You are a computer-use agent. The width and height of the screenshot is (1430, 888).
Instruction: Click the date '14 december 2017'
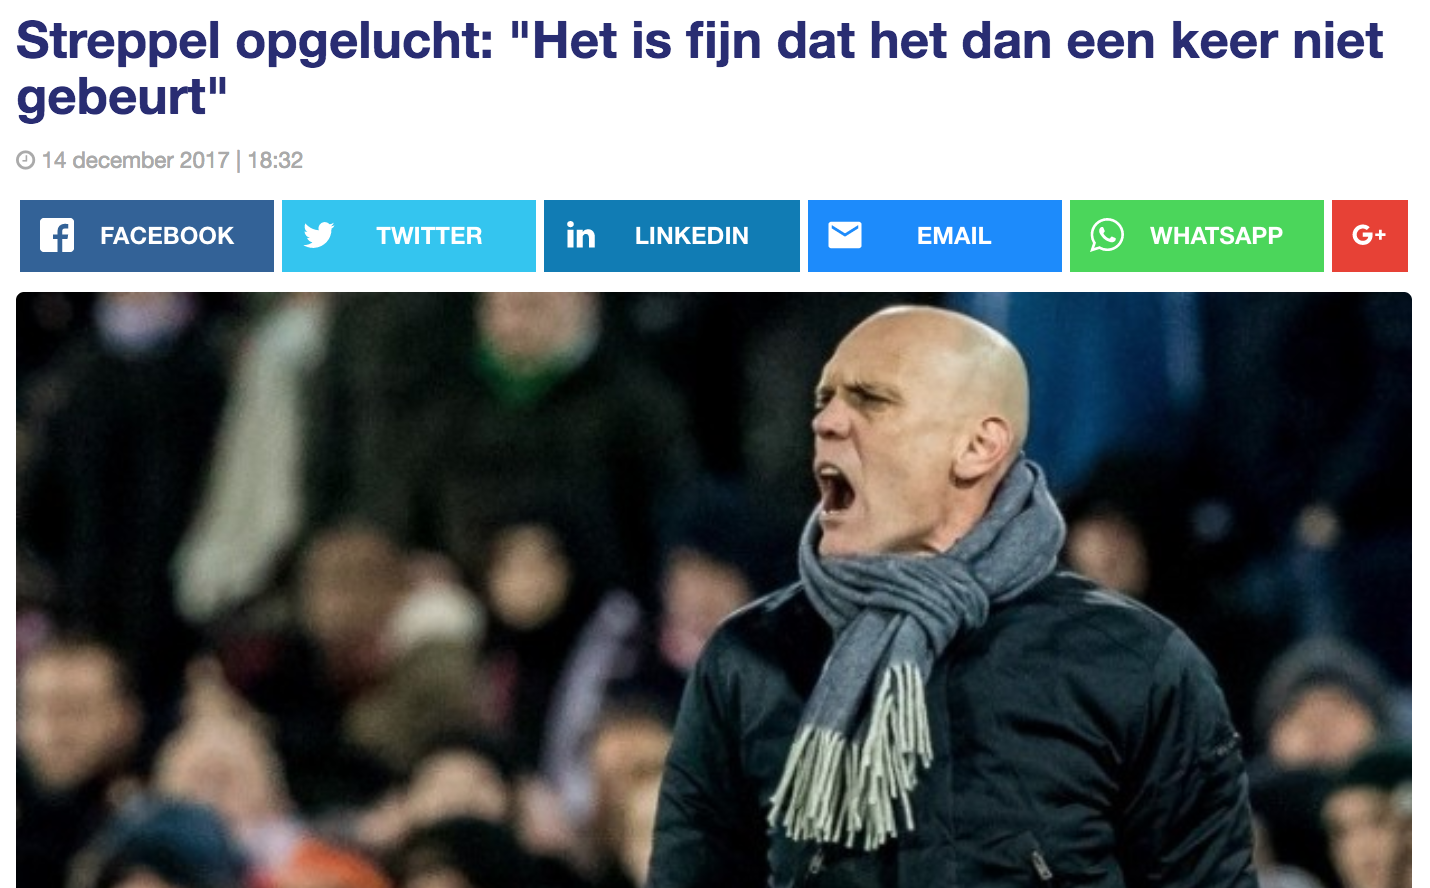pos(136,160)
